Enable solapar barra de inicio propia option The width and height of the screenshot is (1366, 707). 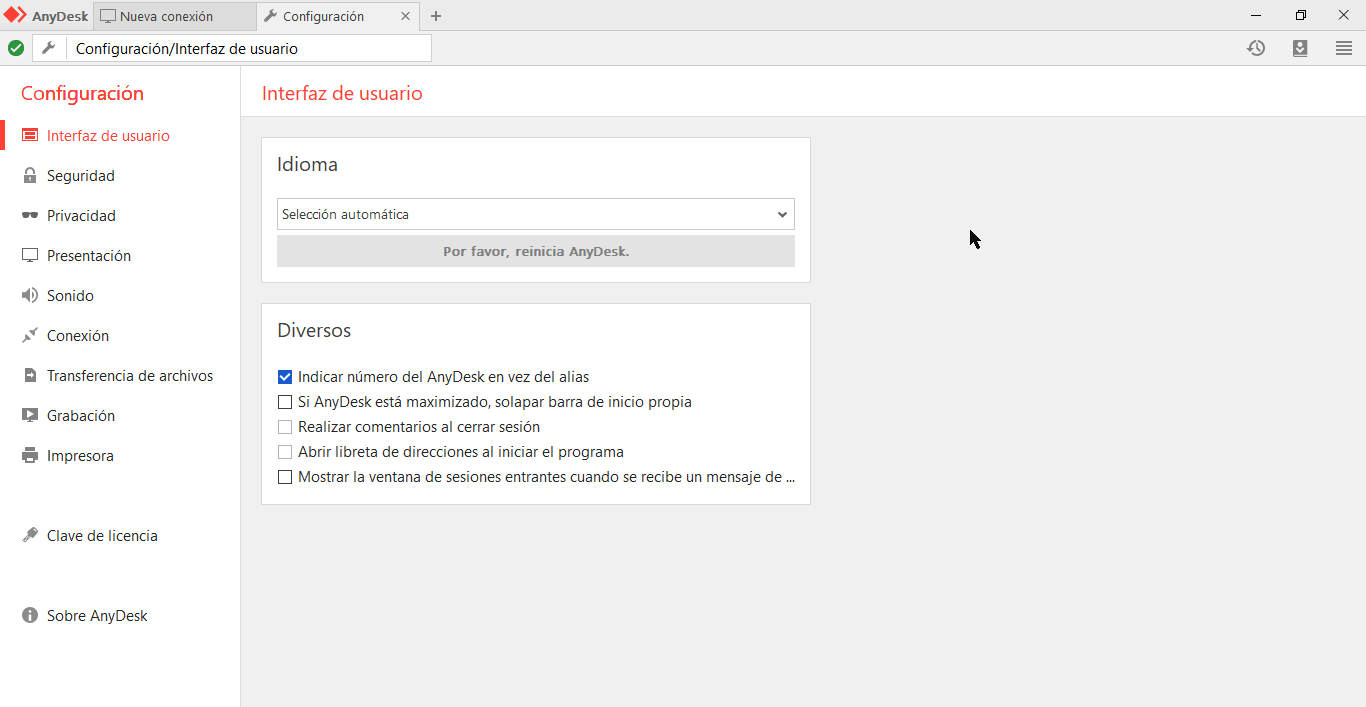[x=285, y=402]
